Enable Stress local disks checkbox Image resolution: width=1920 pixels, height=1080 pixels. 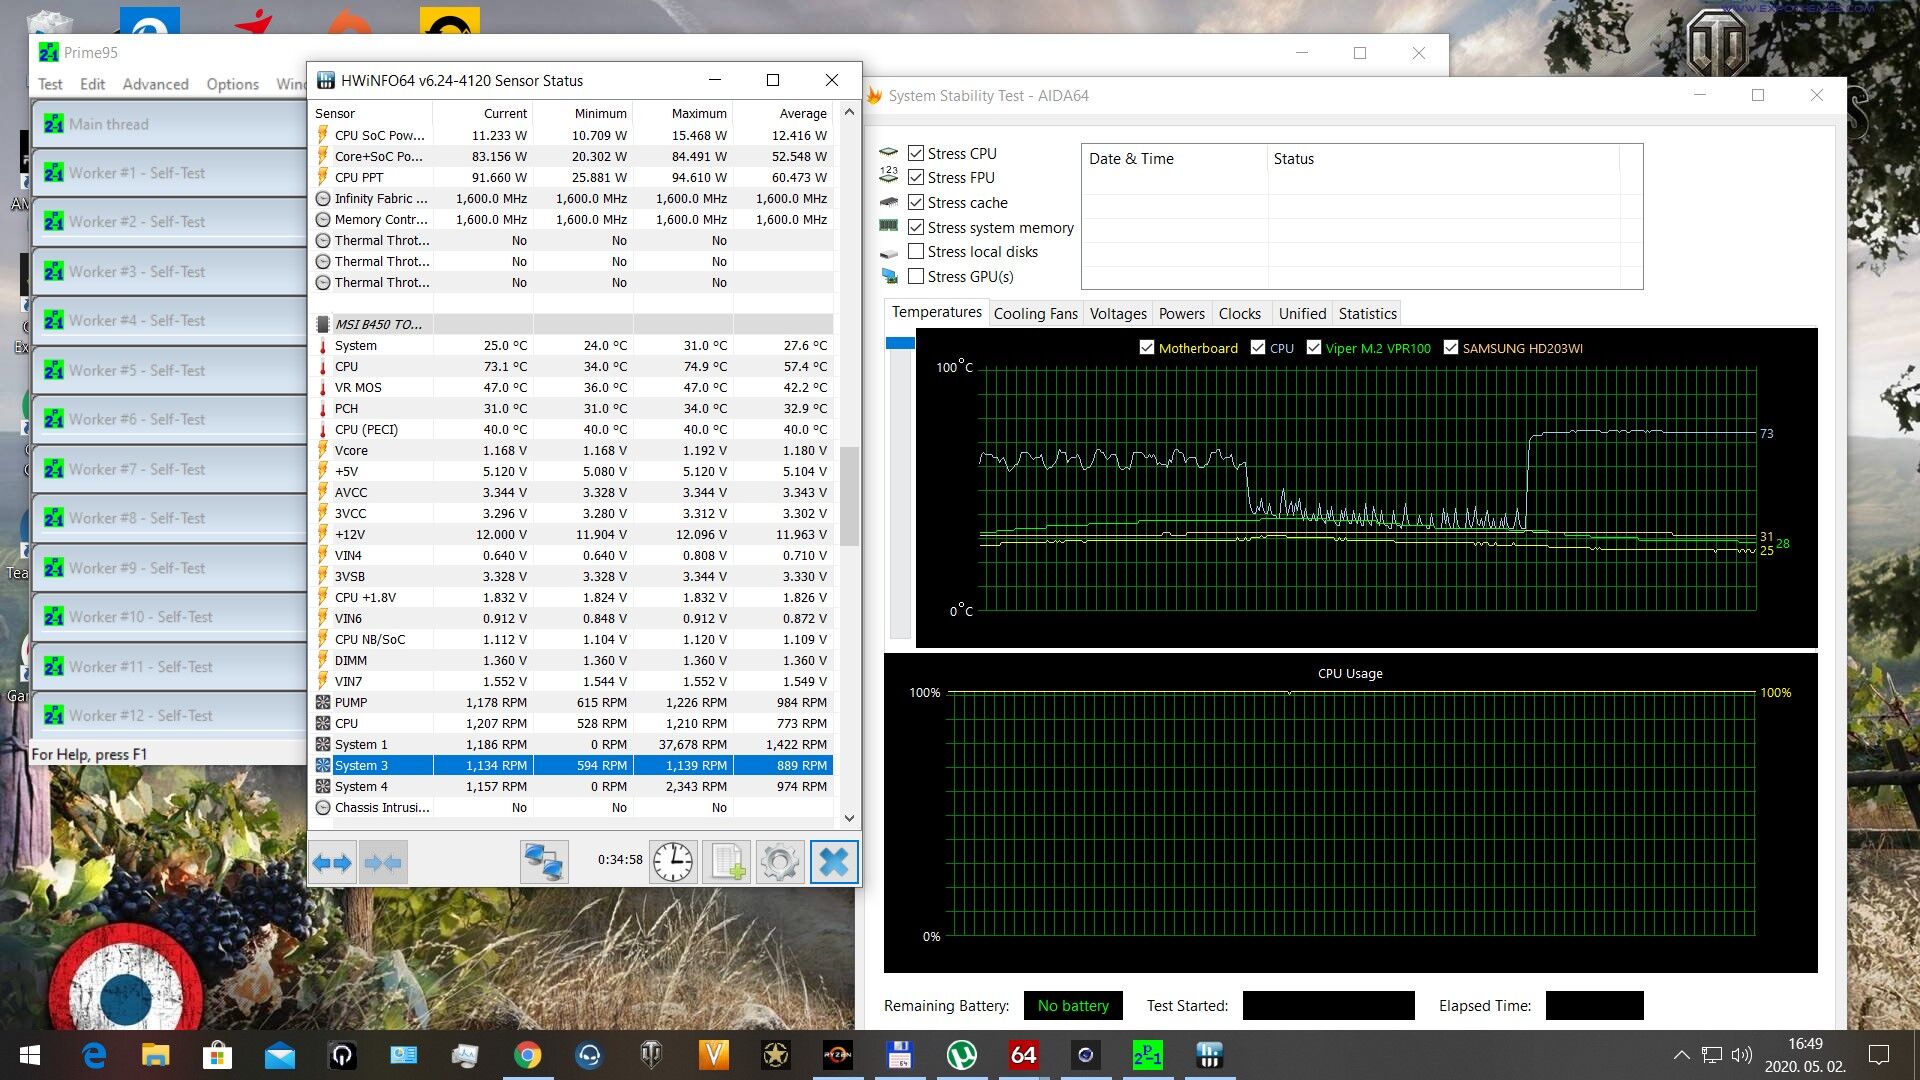(916, 252)
